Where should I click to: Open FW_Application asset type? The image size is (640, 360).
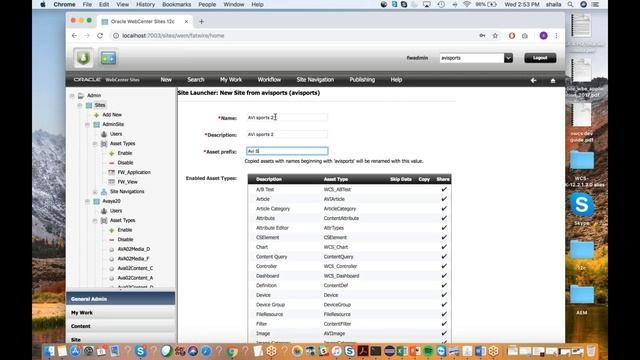(x=134, y=172)
